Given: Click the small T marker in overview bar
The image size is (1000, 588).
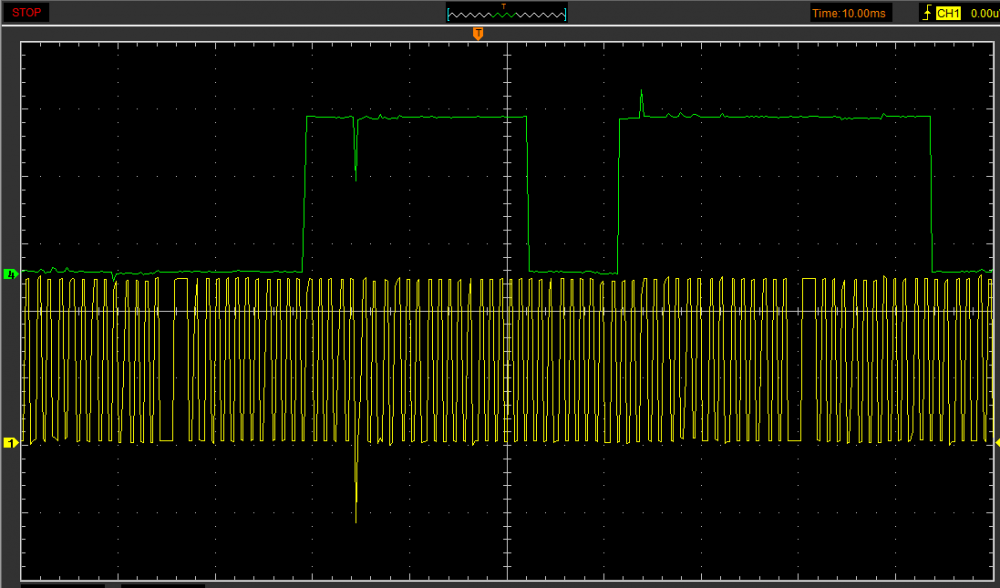Looking at the screenshot, I should pyautogui.click(x=504, y=6).
